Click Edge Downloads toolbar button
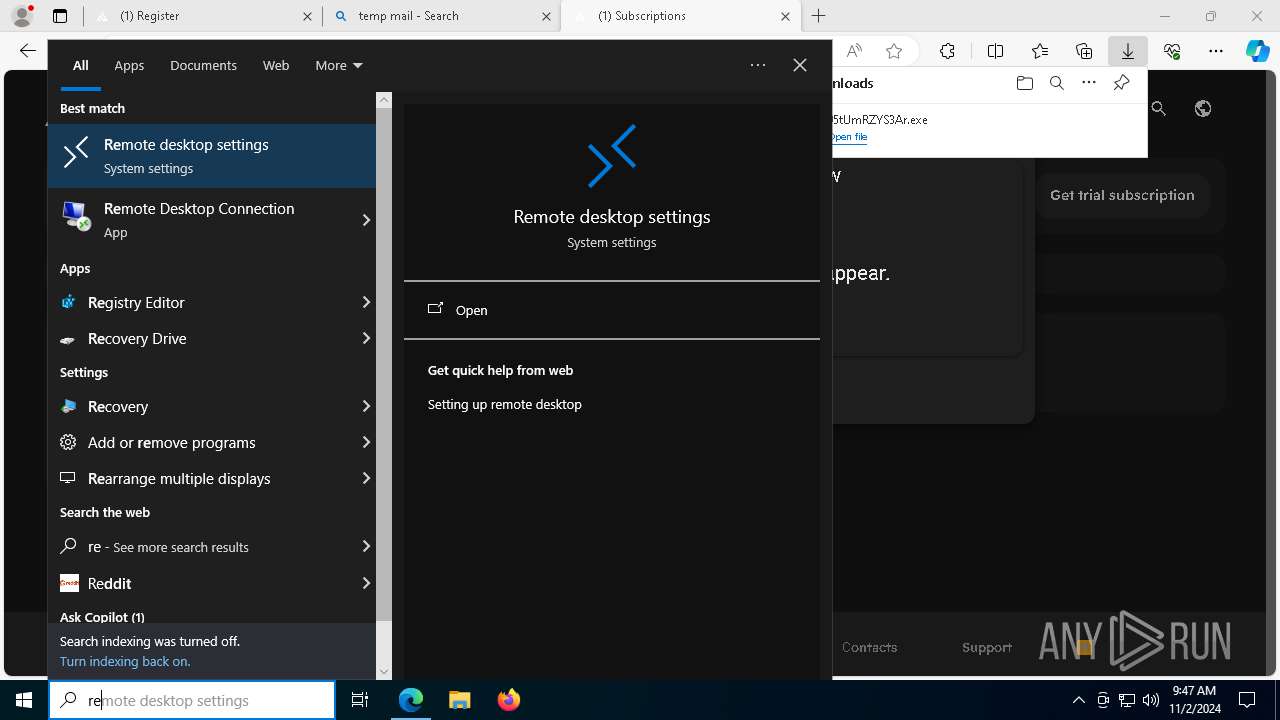This screenshot has width=1280, height=720. (x=1128, y=51)
